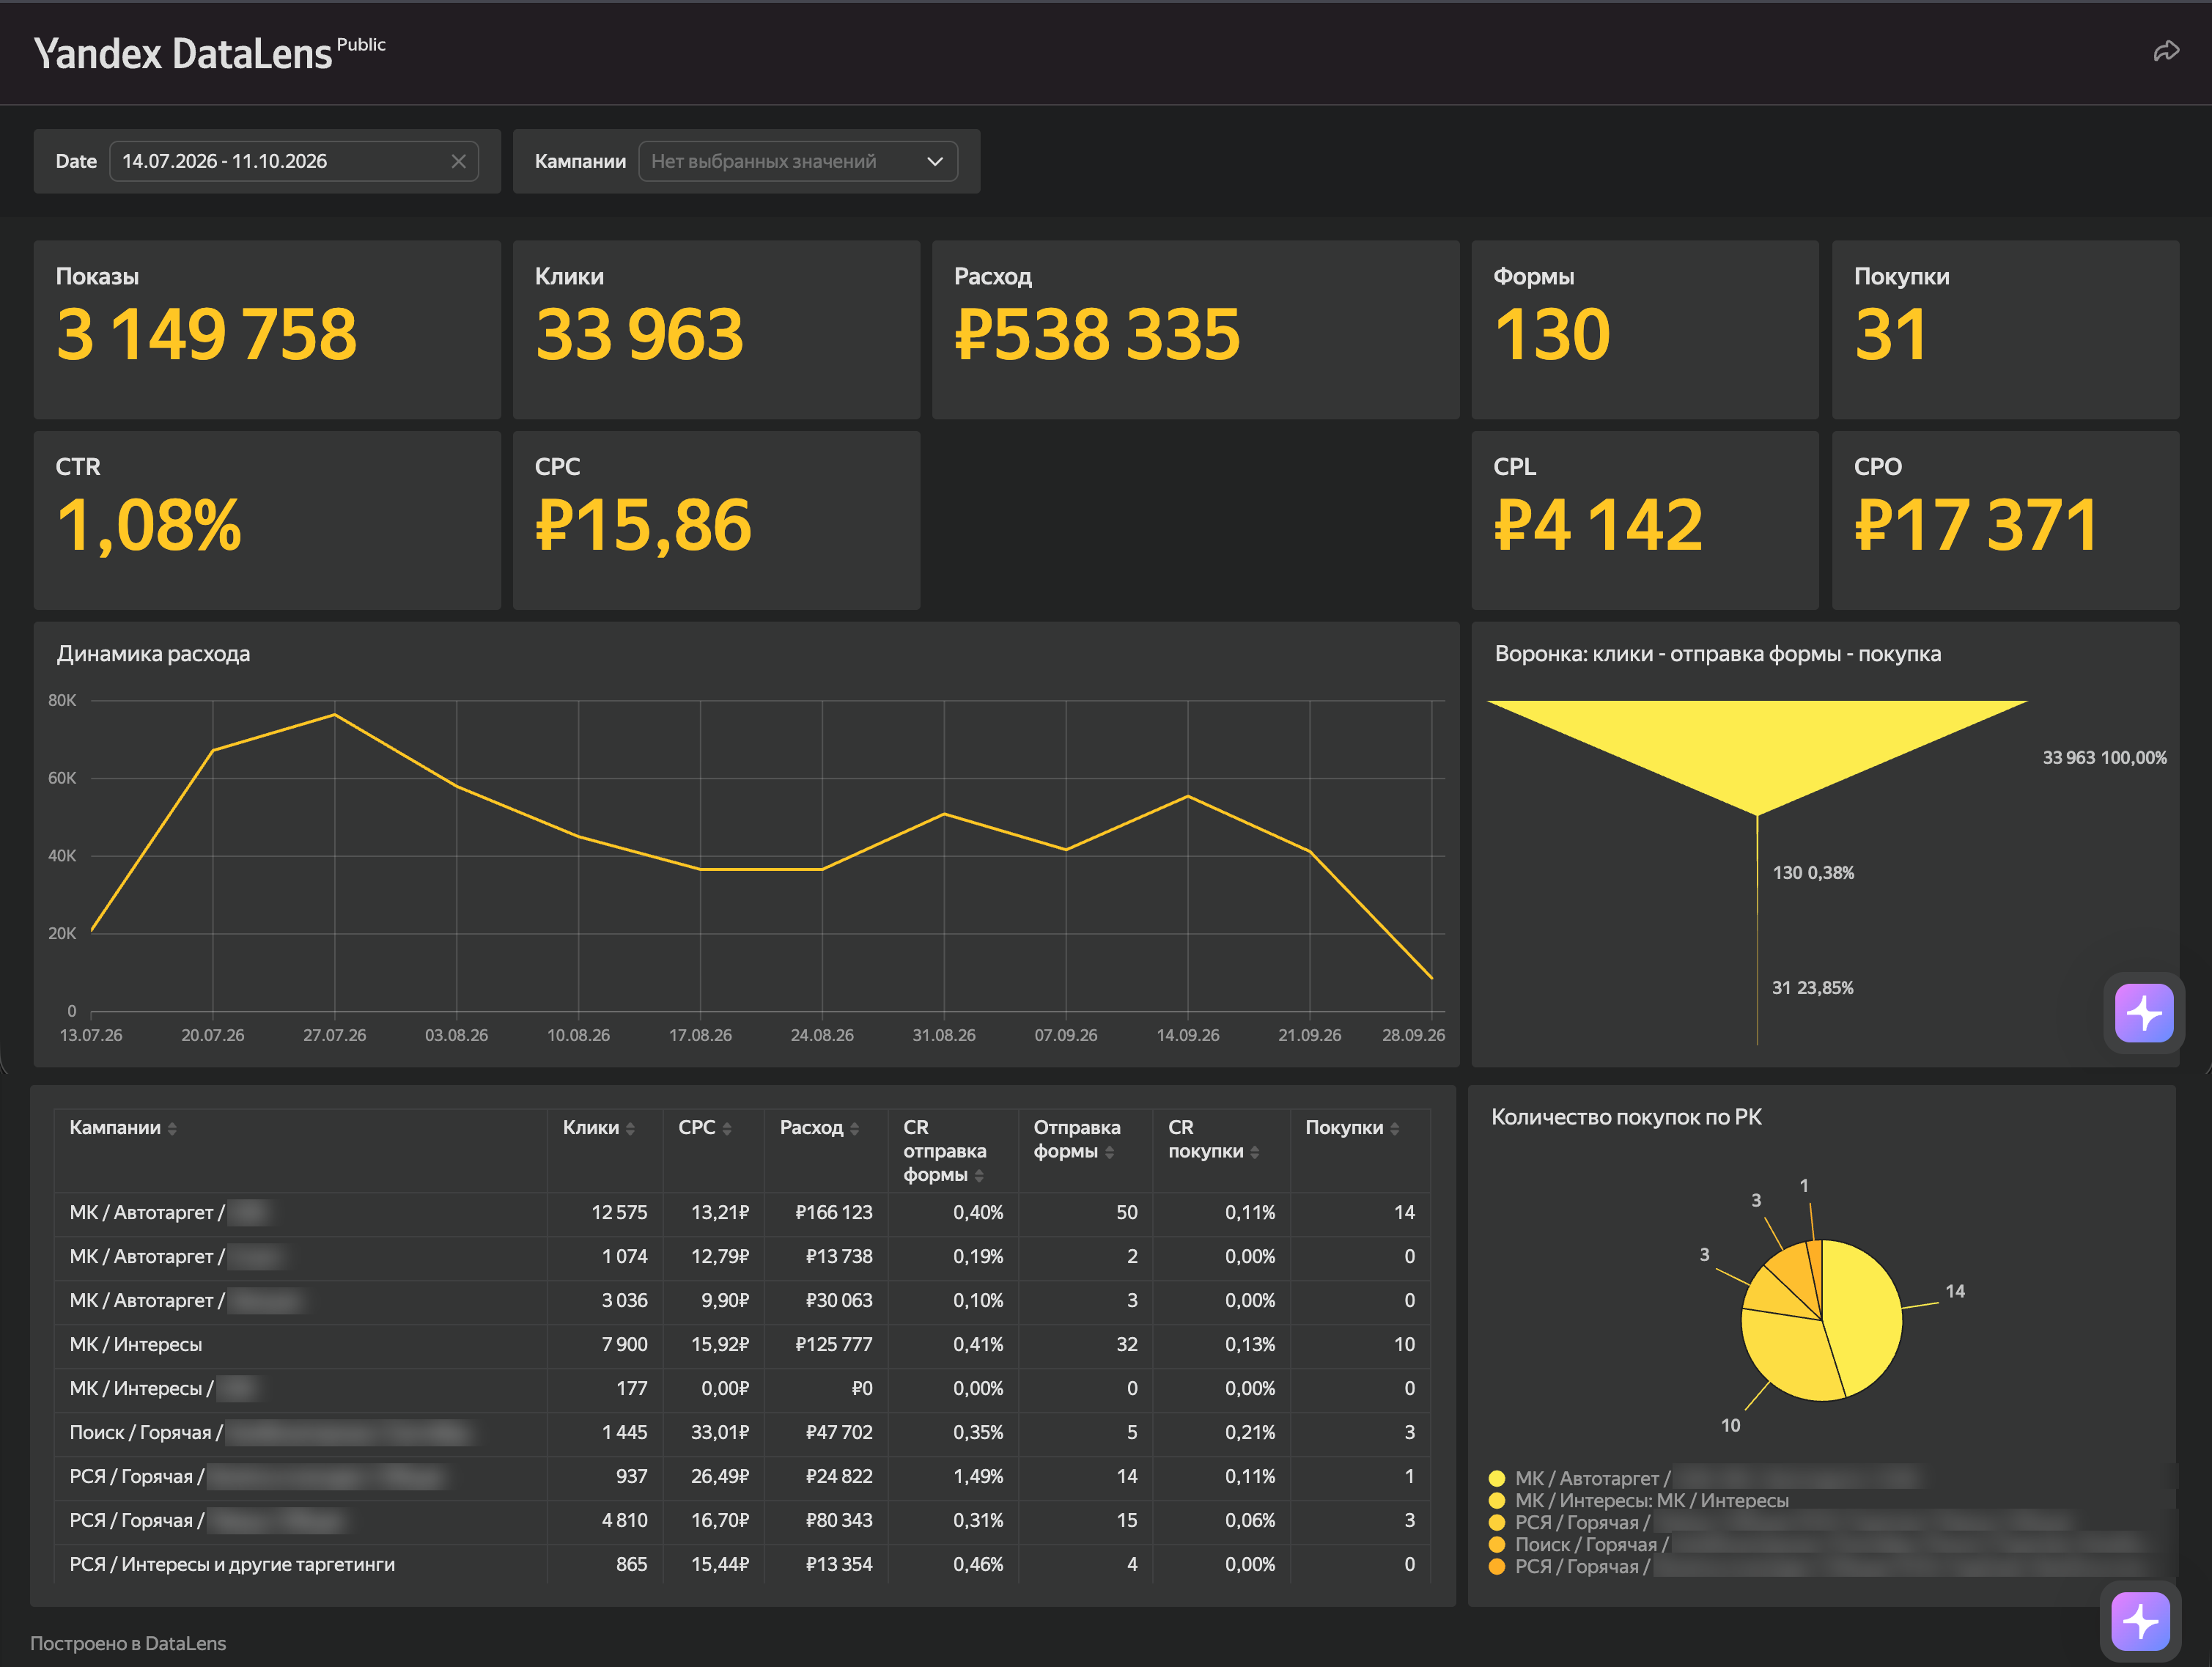Click the CPO indicator value ₽17 371
2212x1667 pixels.
[x=1976, y=525]
